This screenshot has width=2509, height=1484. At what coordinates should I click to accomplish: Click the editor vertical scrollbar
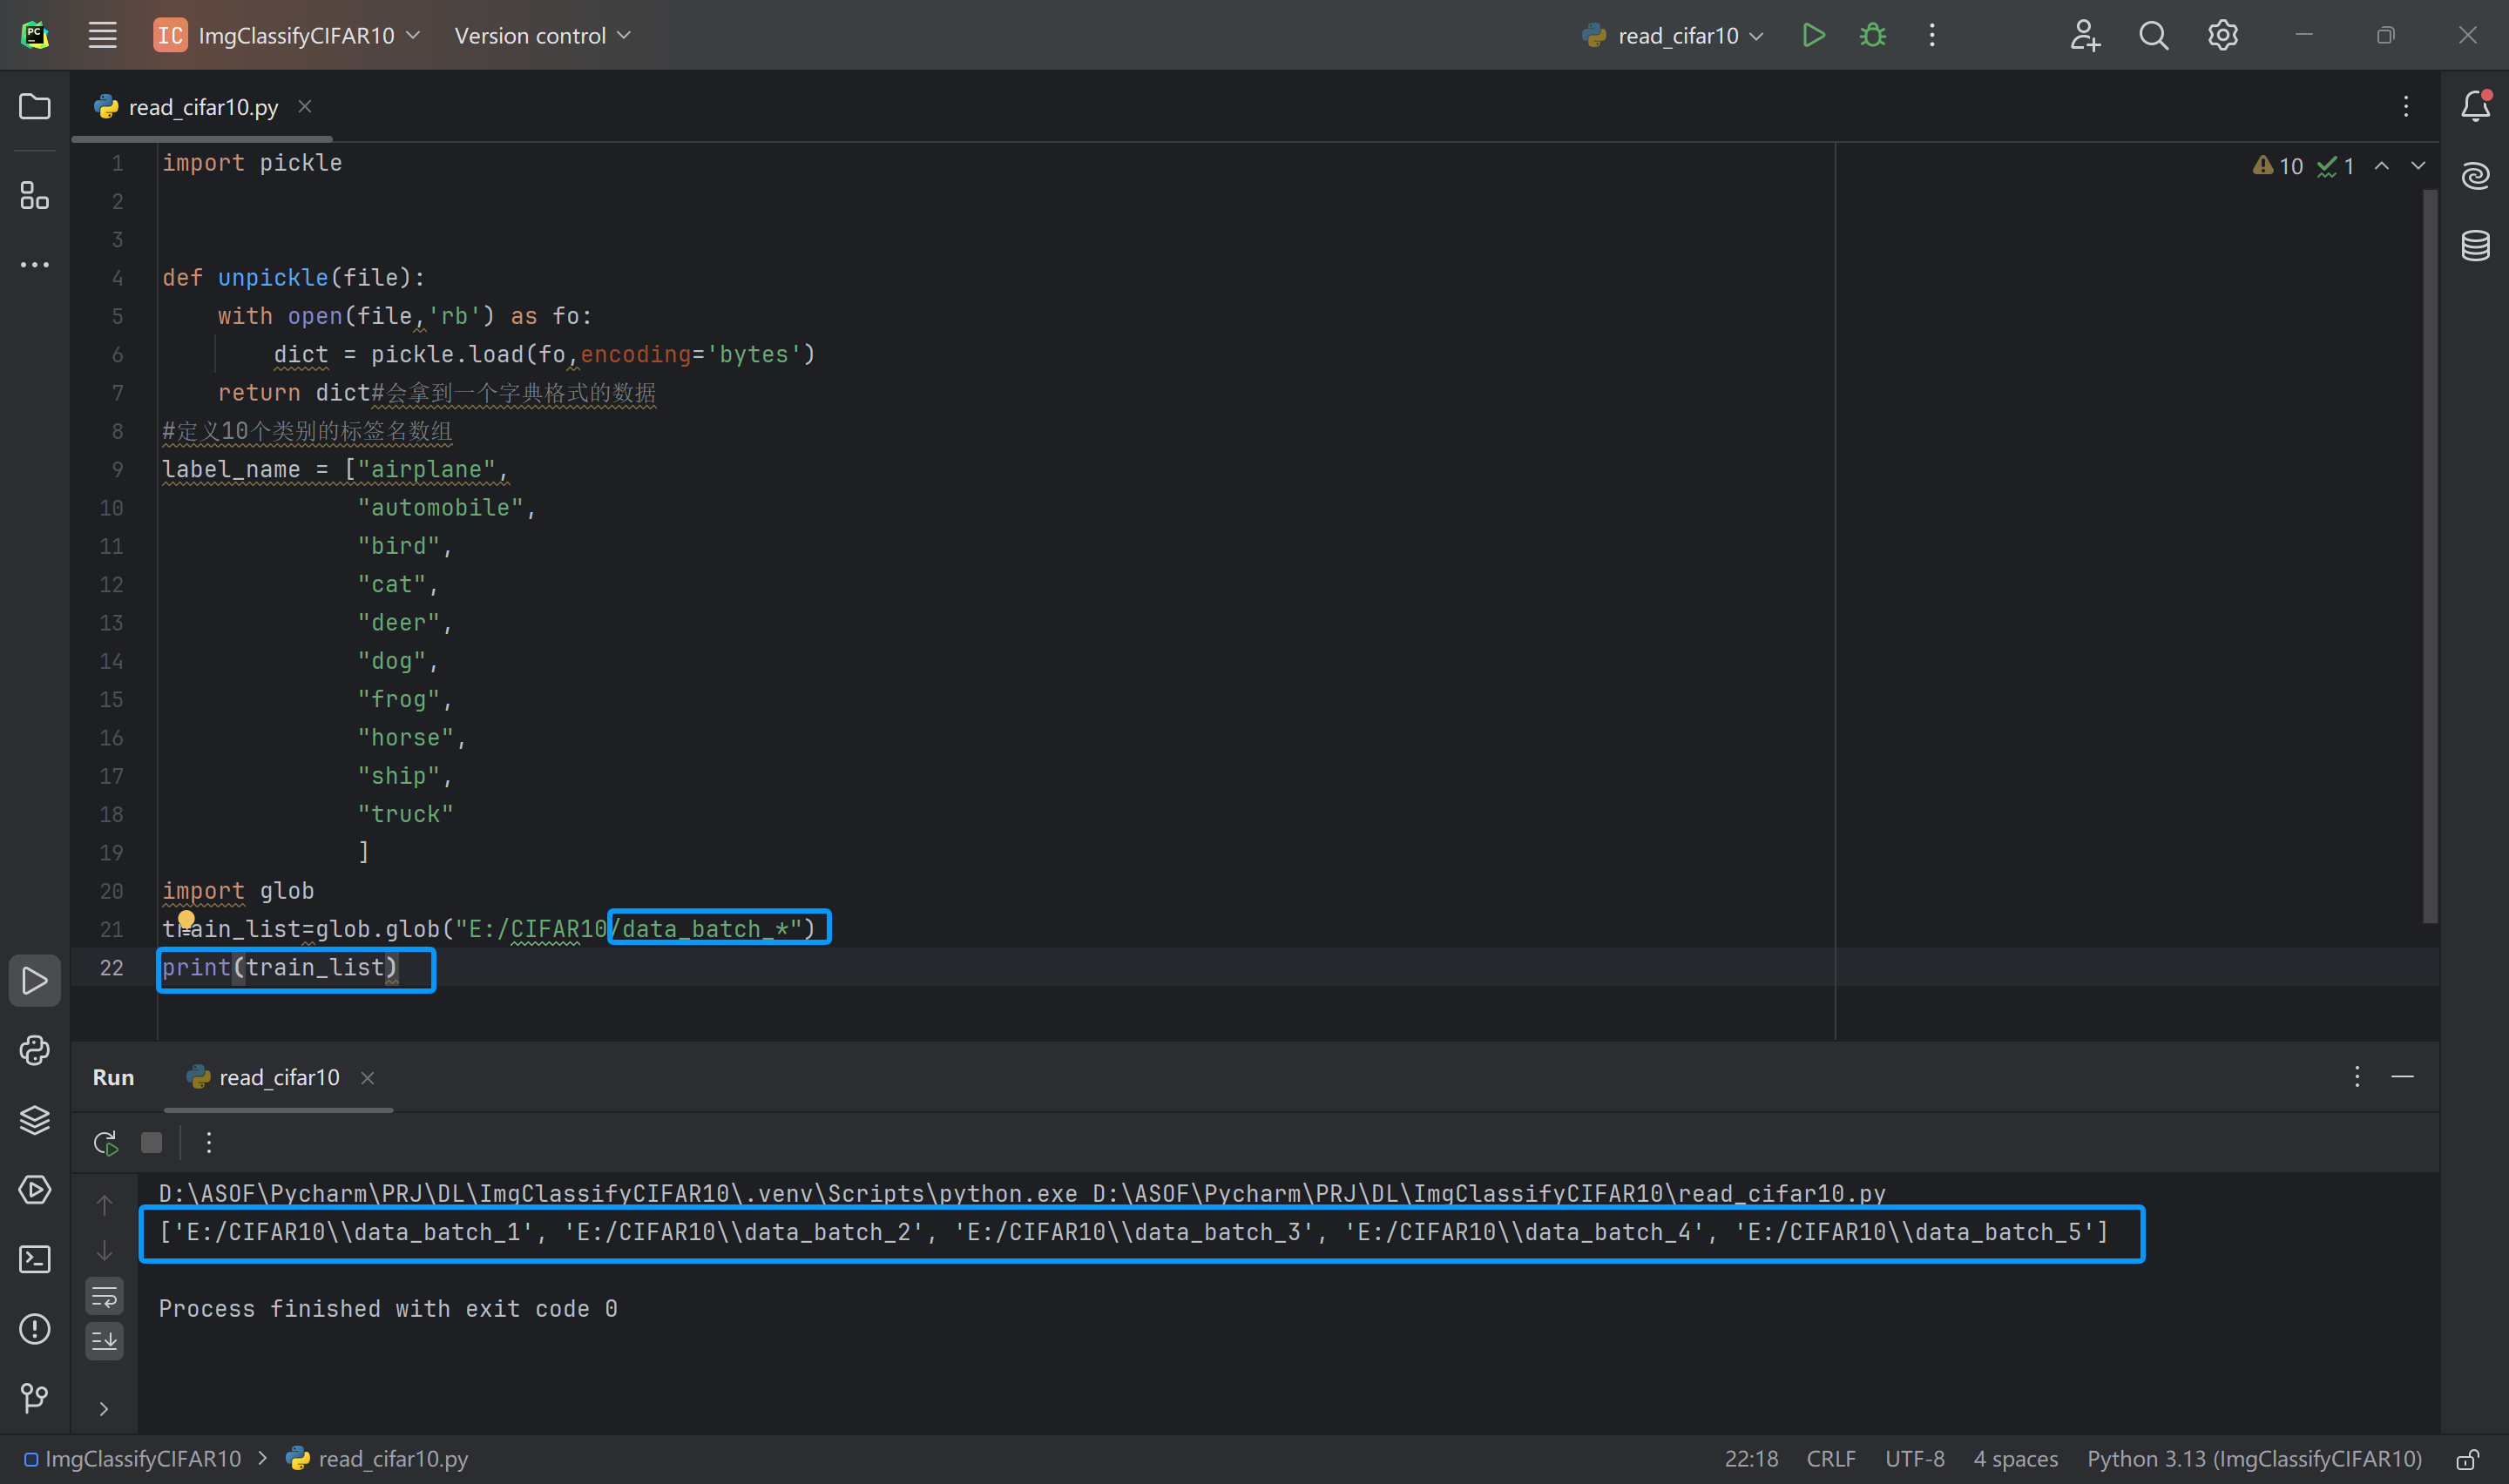(x=2430, y=555)
